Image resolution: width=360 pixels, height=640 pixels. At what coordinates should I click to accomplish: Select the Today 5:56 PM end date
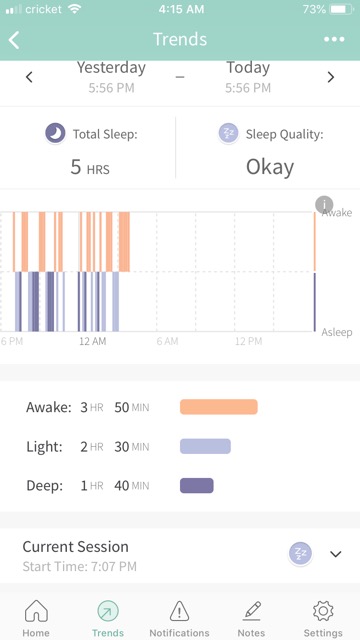tap(248, 77)
